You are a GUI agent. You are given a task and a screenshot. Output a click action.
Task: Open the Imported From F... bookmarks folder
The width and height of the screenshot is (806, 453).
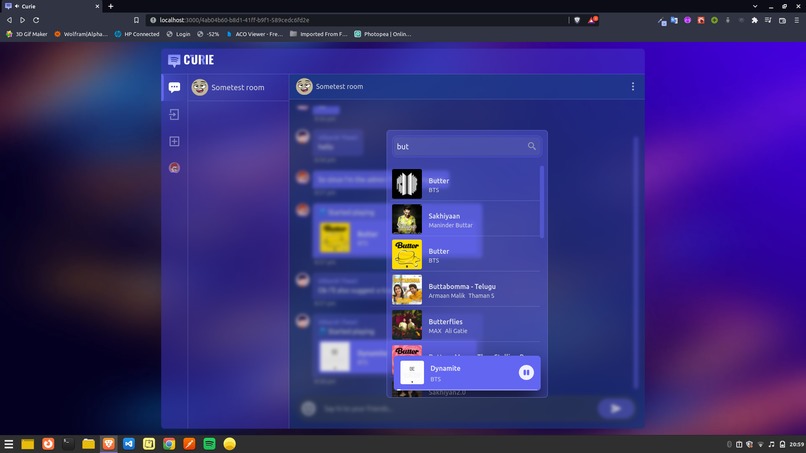pos(319,34)
